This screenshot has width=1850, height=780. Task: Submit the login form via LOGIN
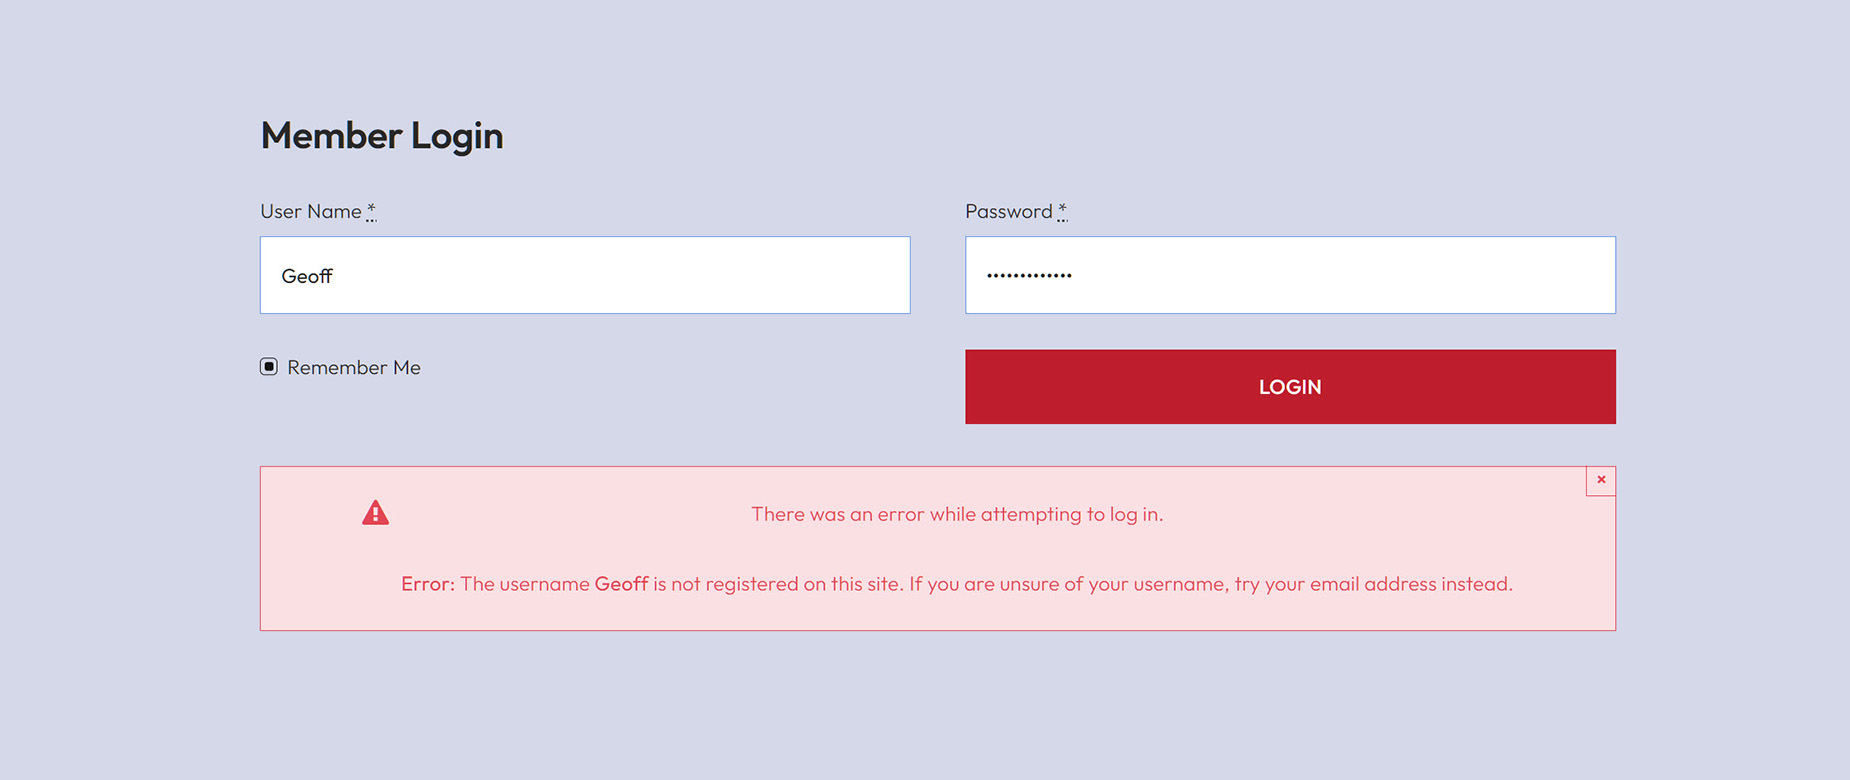click(x=1289, y=387)
